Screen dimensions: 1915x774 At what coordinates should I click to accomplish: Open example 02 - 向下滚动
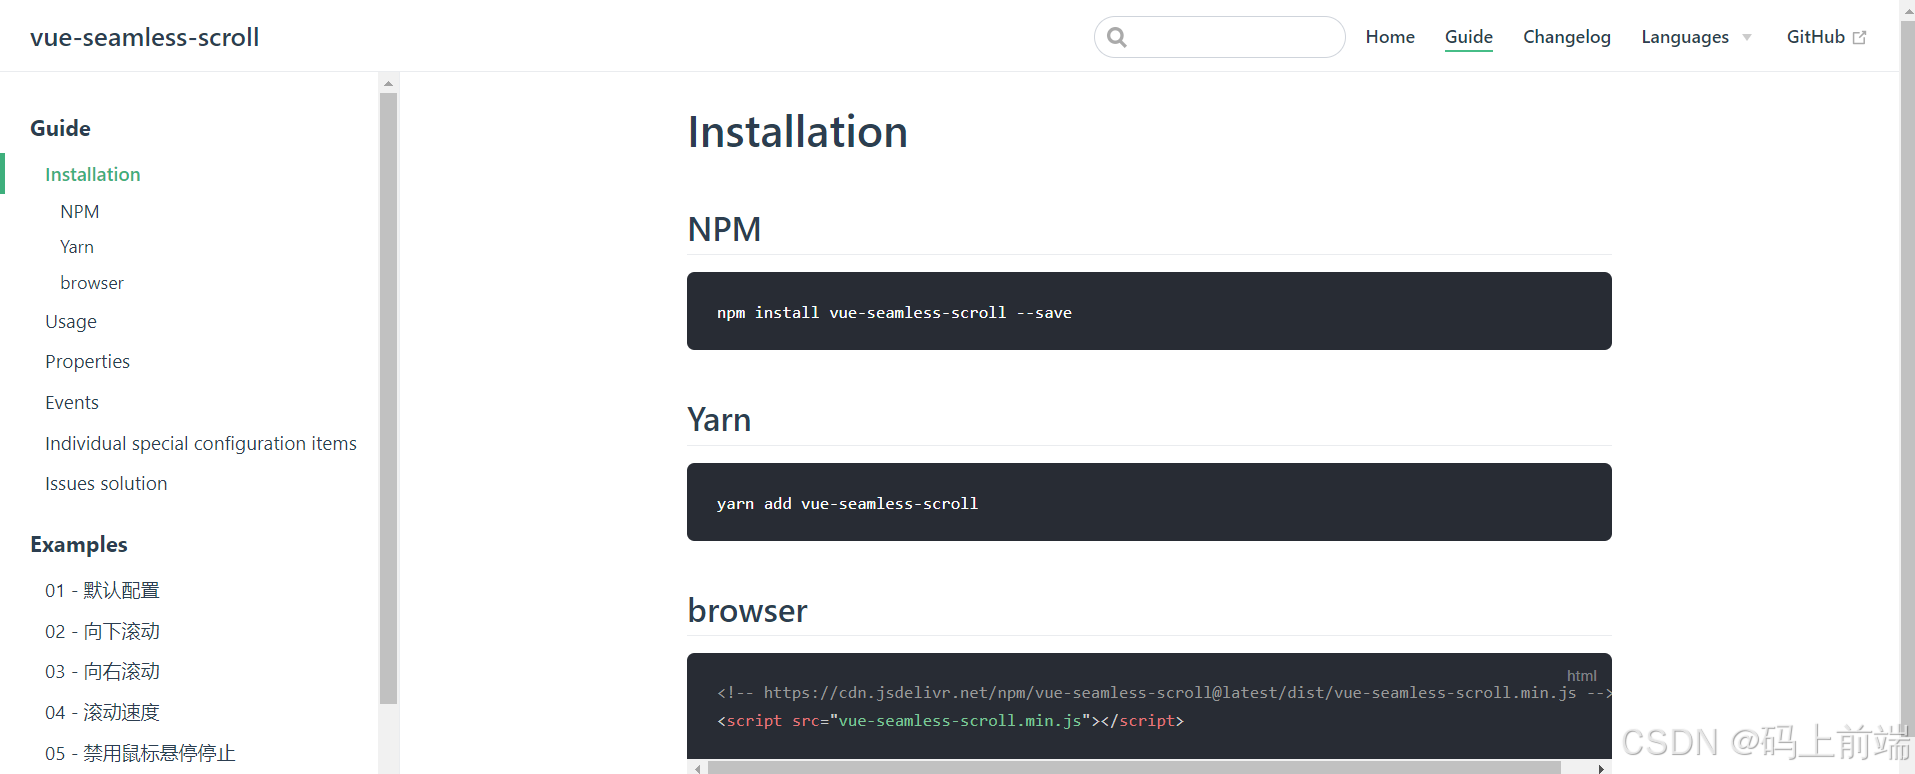102,632
